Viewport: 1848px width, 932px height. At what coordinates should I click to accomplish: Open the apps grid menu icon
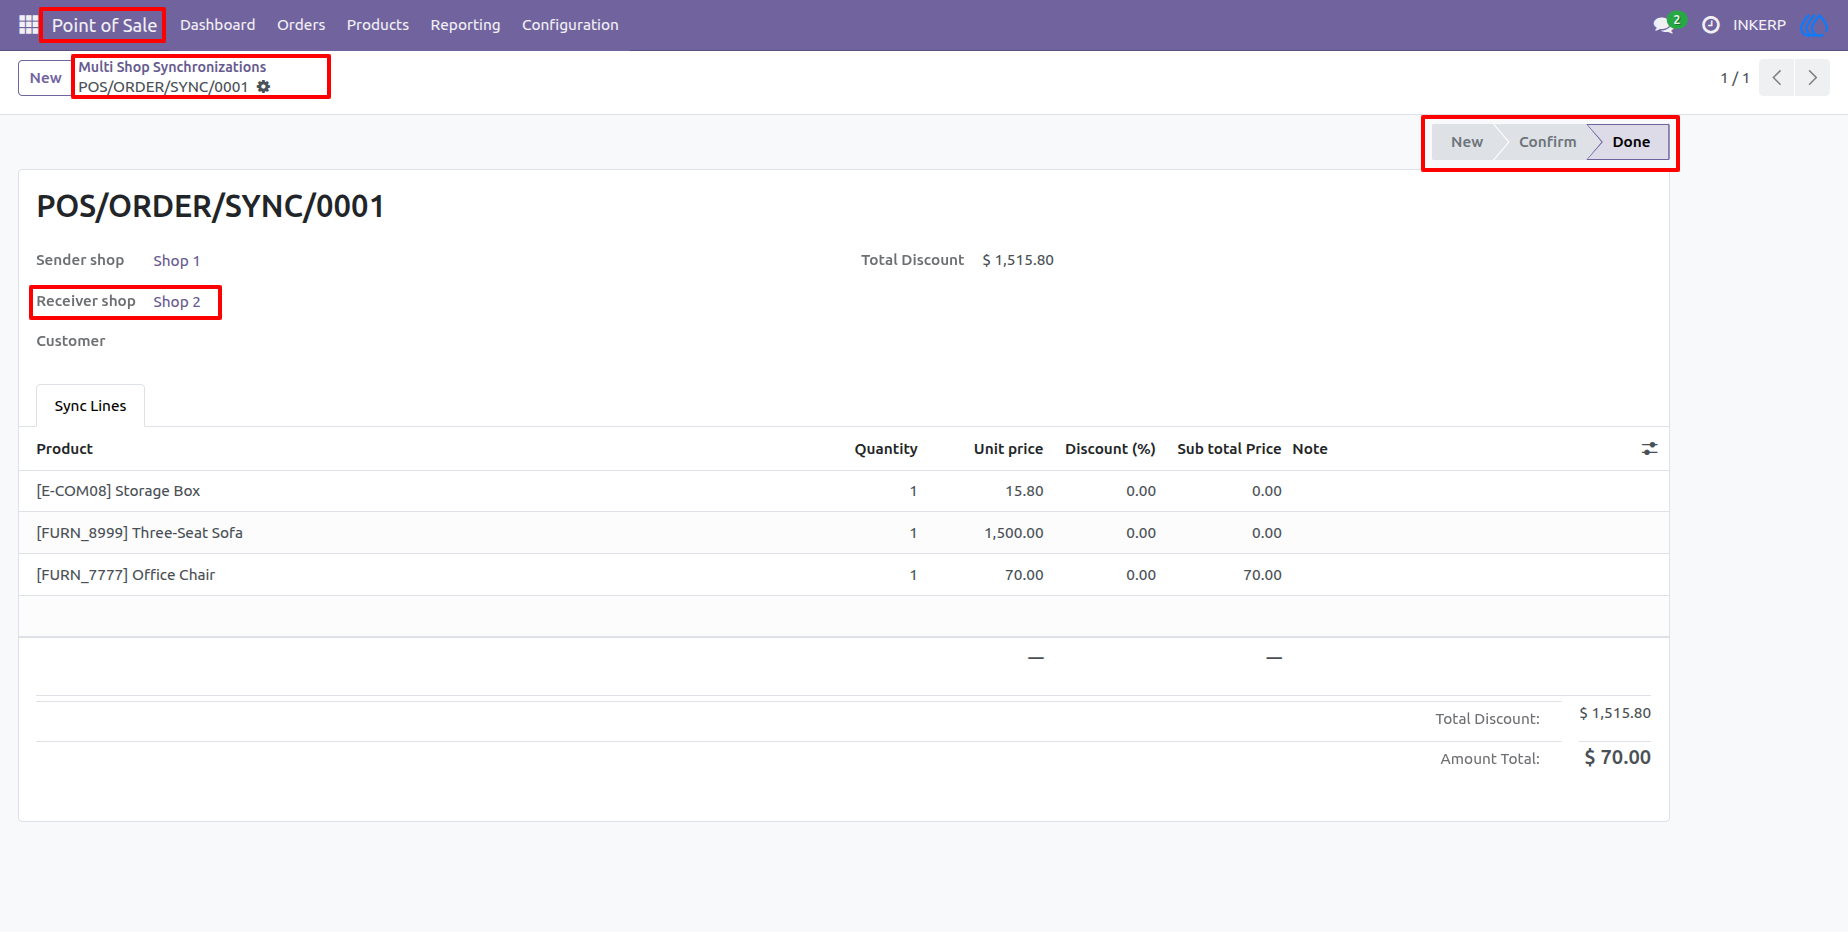pyautogui.click(x=28, y=24)
